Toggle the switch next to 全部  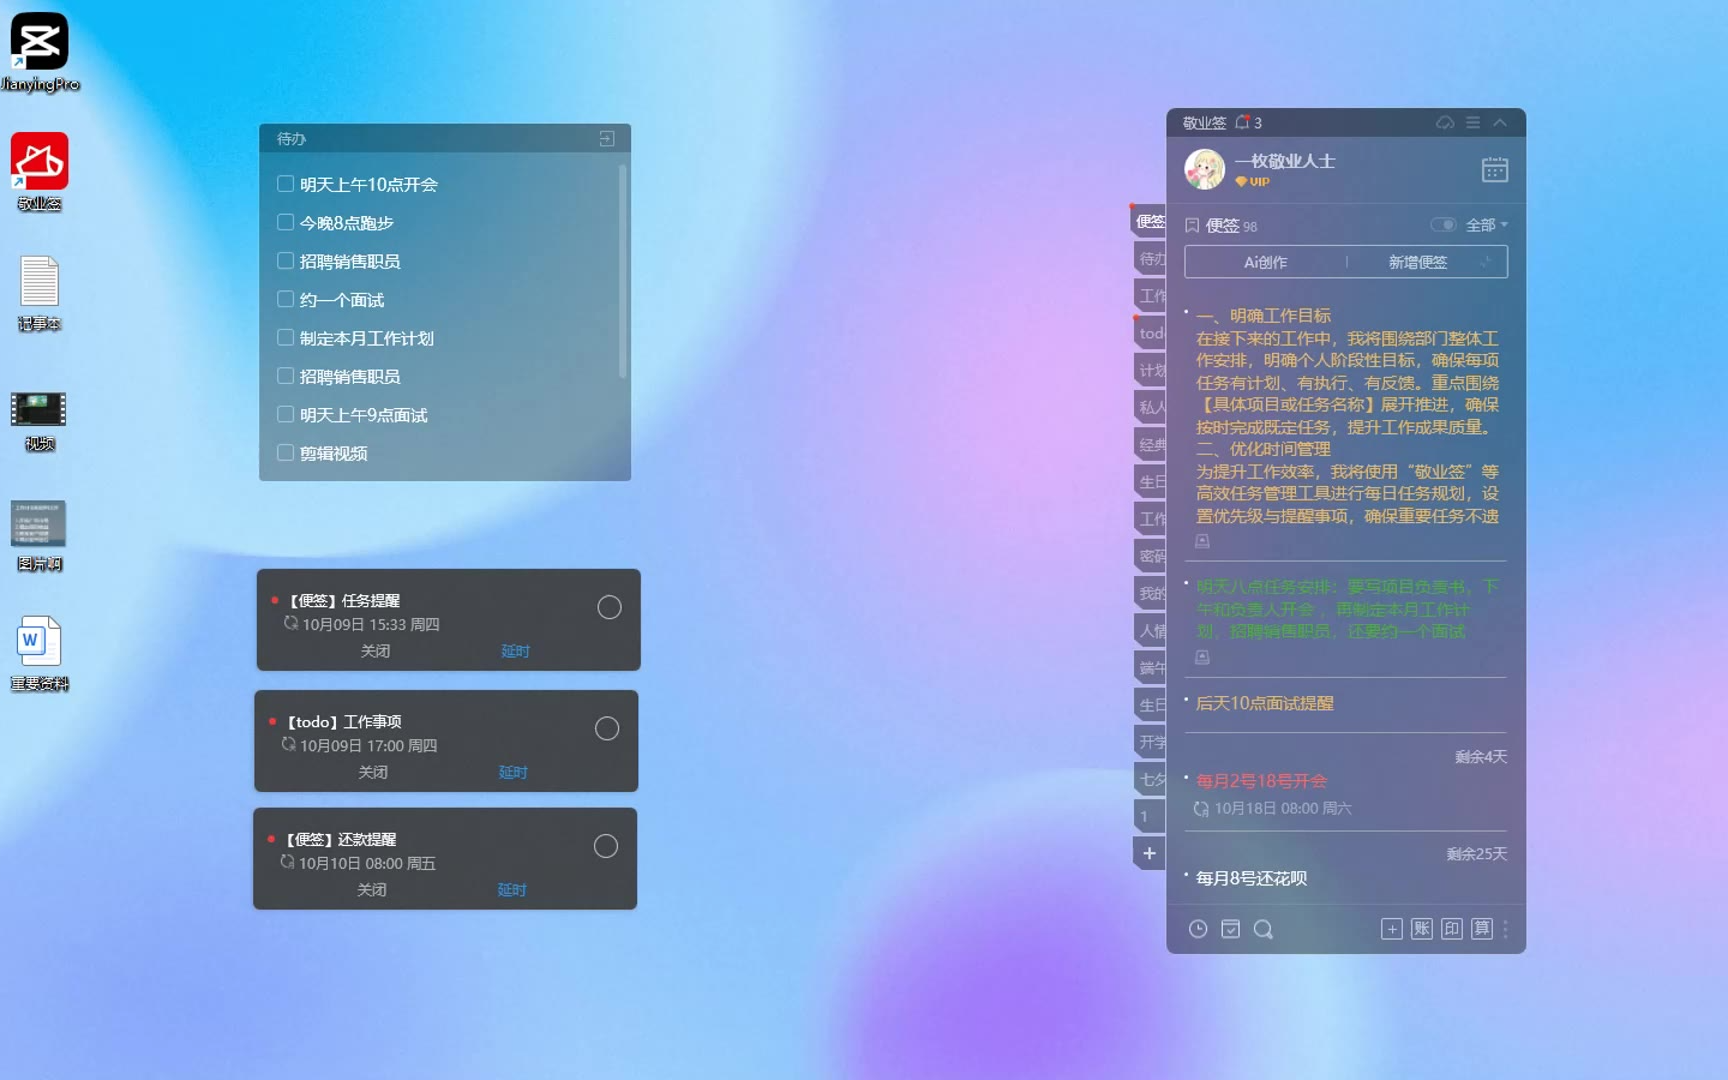(1442, 225)
